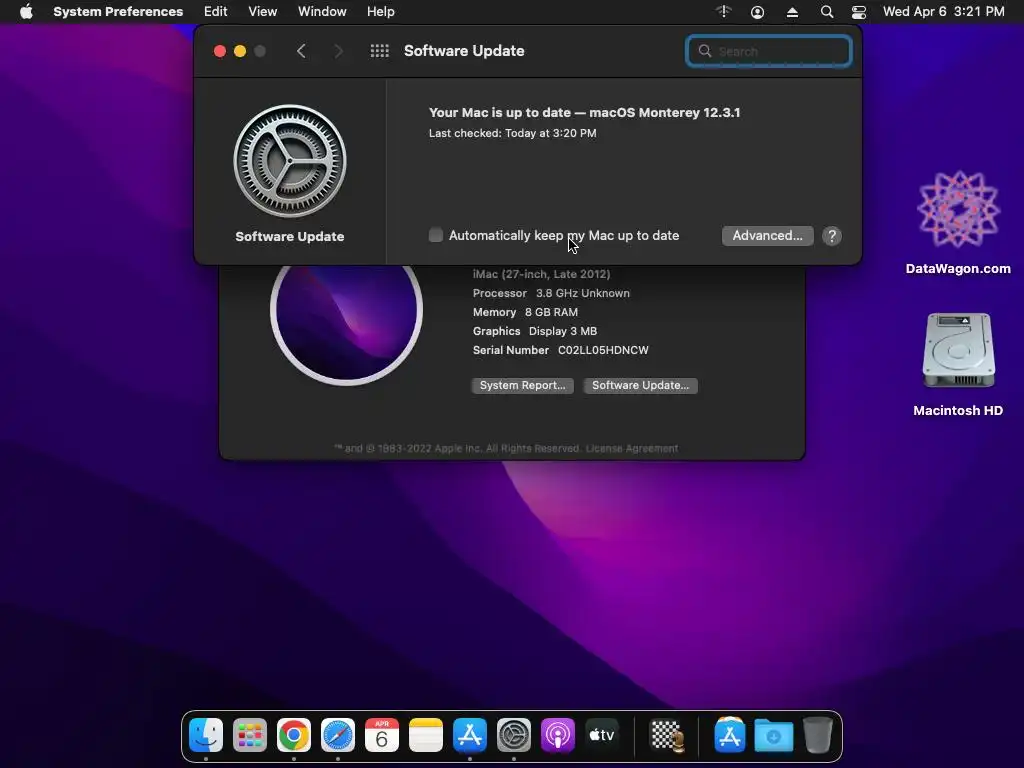This screenshot has height=768, width=1024.
Task: Open Notes from the Dock
Action: click(426, 735)
